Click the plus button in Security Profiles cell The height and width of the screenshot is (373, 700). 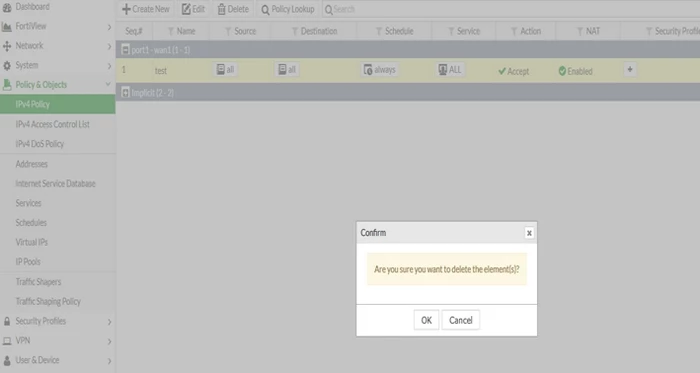click(630, 70)
